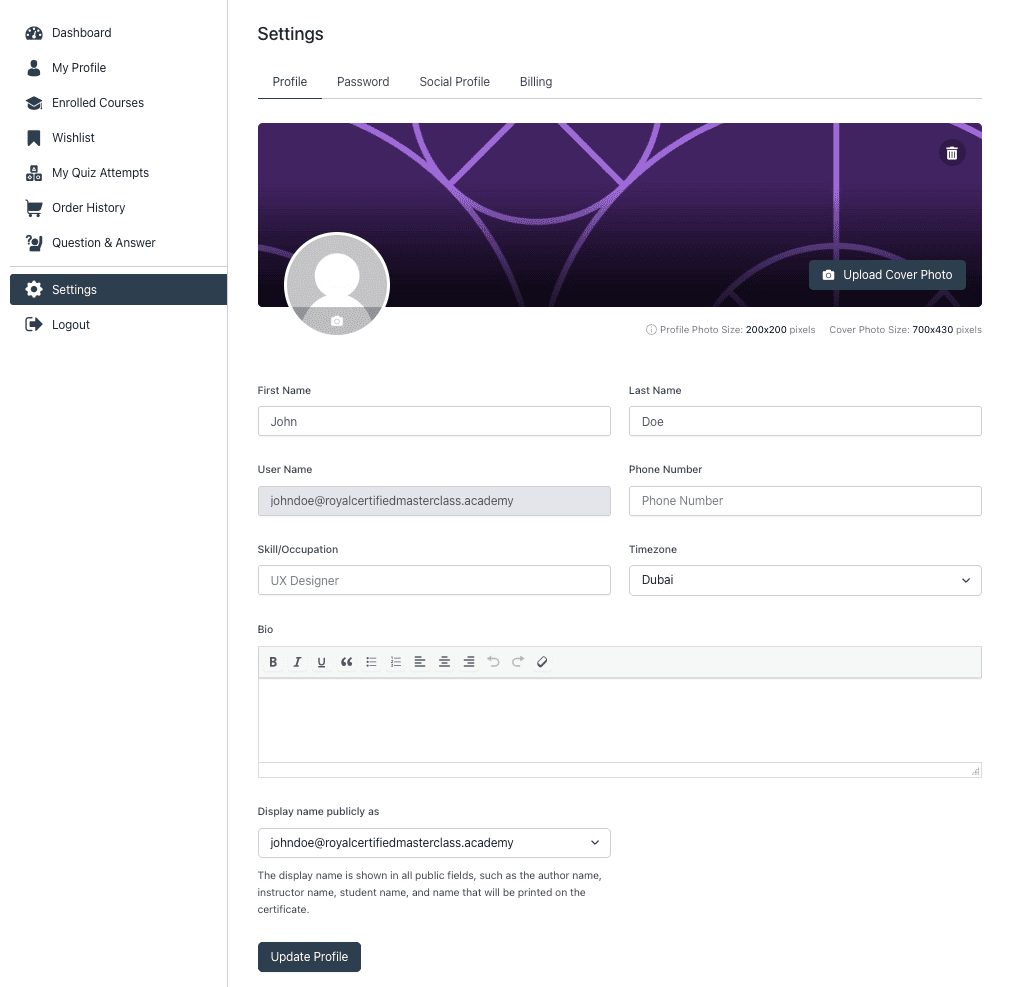Apply italic formatting in the Bio editor
The height and width of the screenshot is (987, 1010).
click(297, 661)
